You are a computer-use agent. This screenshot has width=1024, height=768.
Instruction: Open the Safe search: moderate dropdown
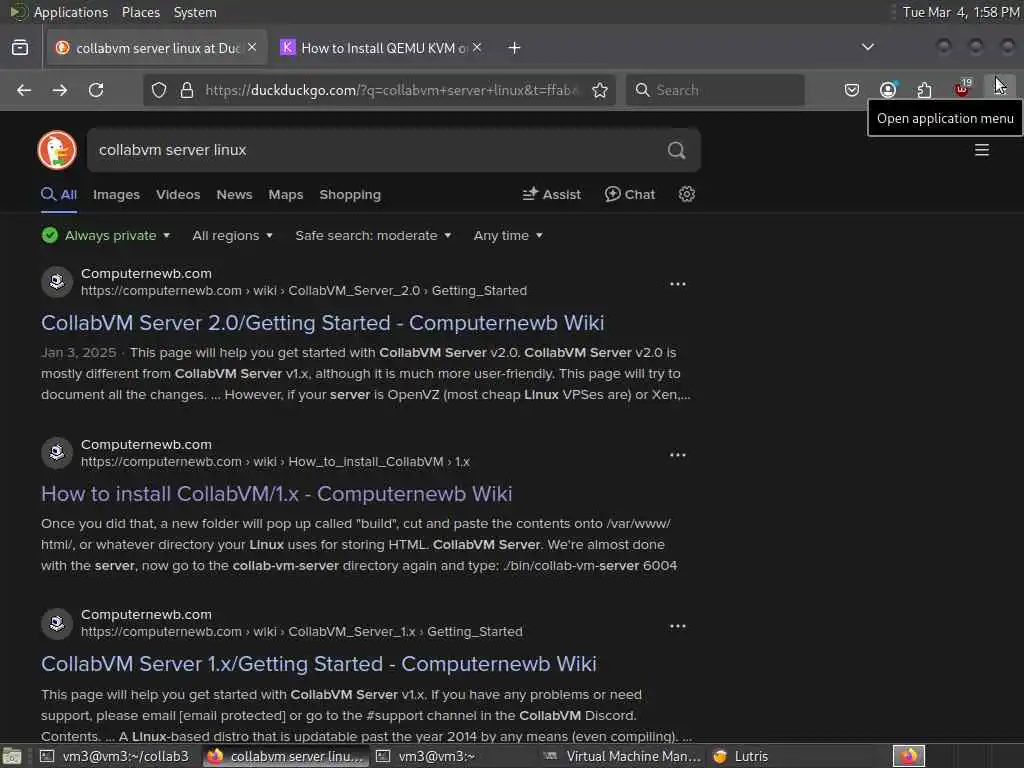point(373,236)
